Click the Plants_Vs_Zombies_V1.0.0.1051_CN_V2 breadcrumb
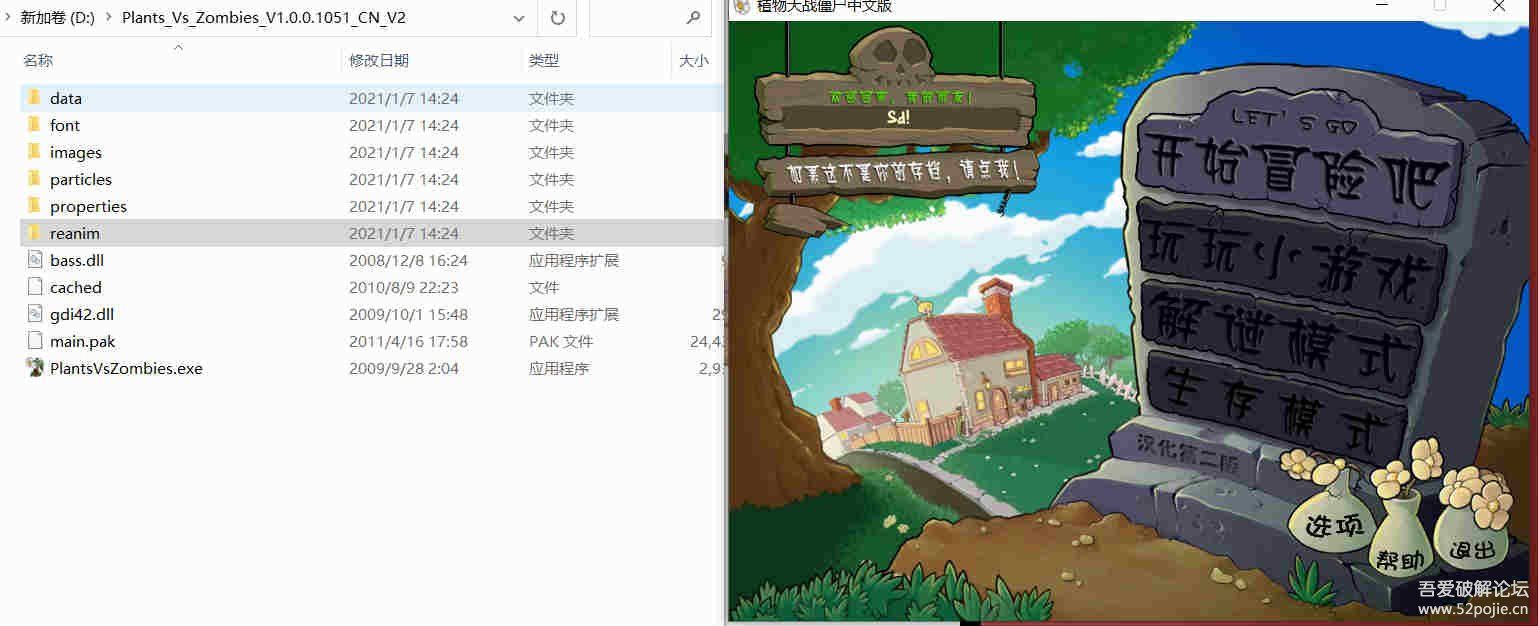Screen dimensions: 1538x626 [x=264, y=18]
